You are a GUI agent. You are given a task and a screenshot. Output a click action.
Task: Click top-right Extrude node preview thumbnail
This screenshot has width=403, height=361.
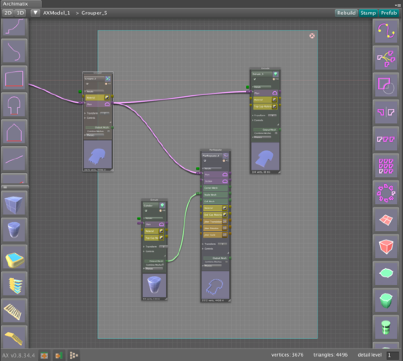[x=265, y=157]
